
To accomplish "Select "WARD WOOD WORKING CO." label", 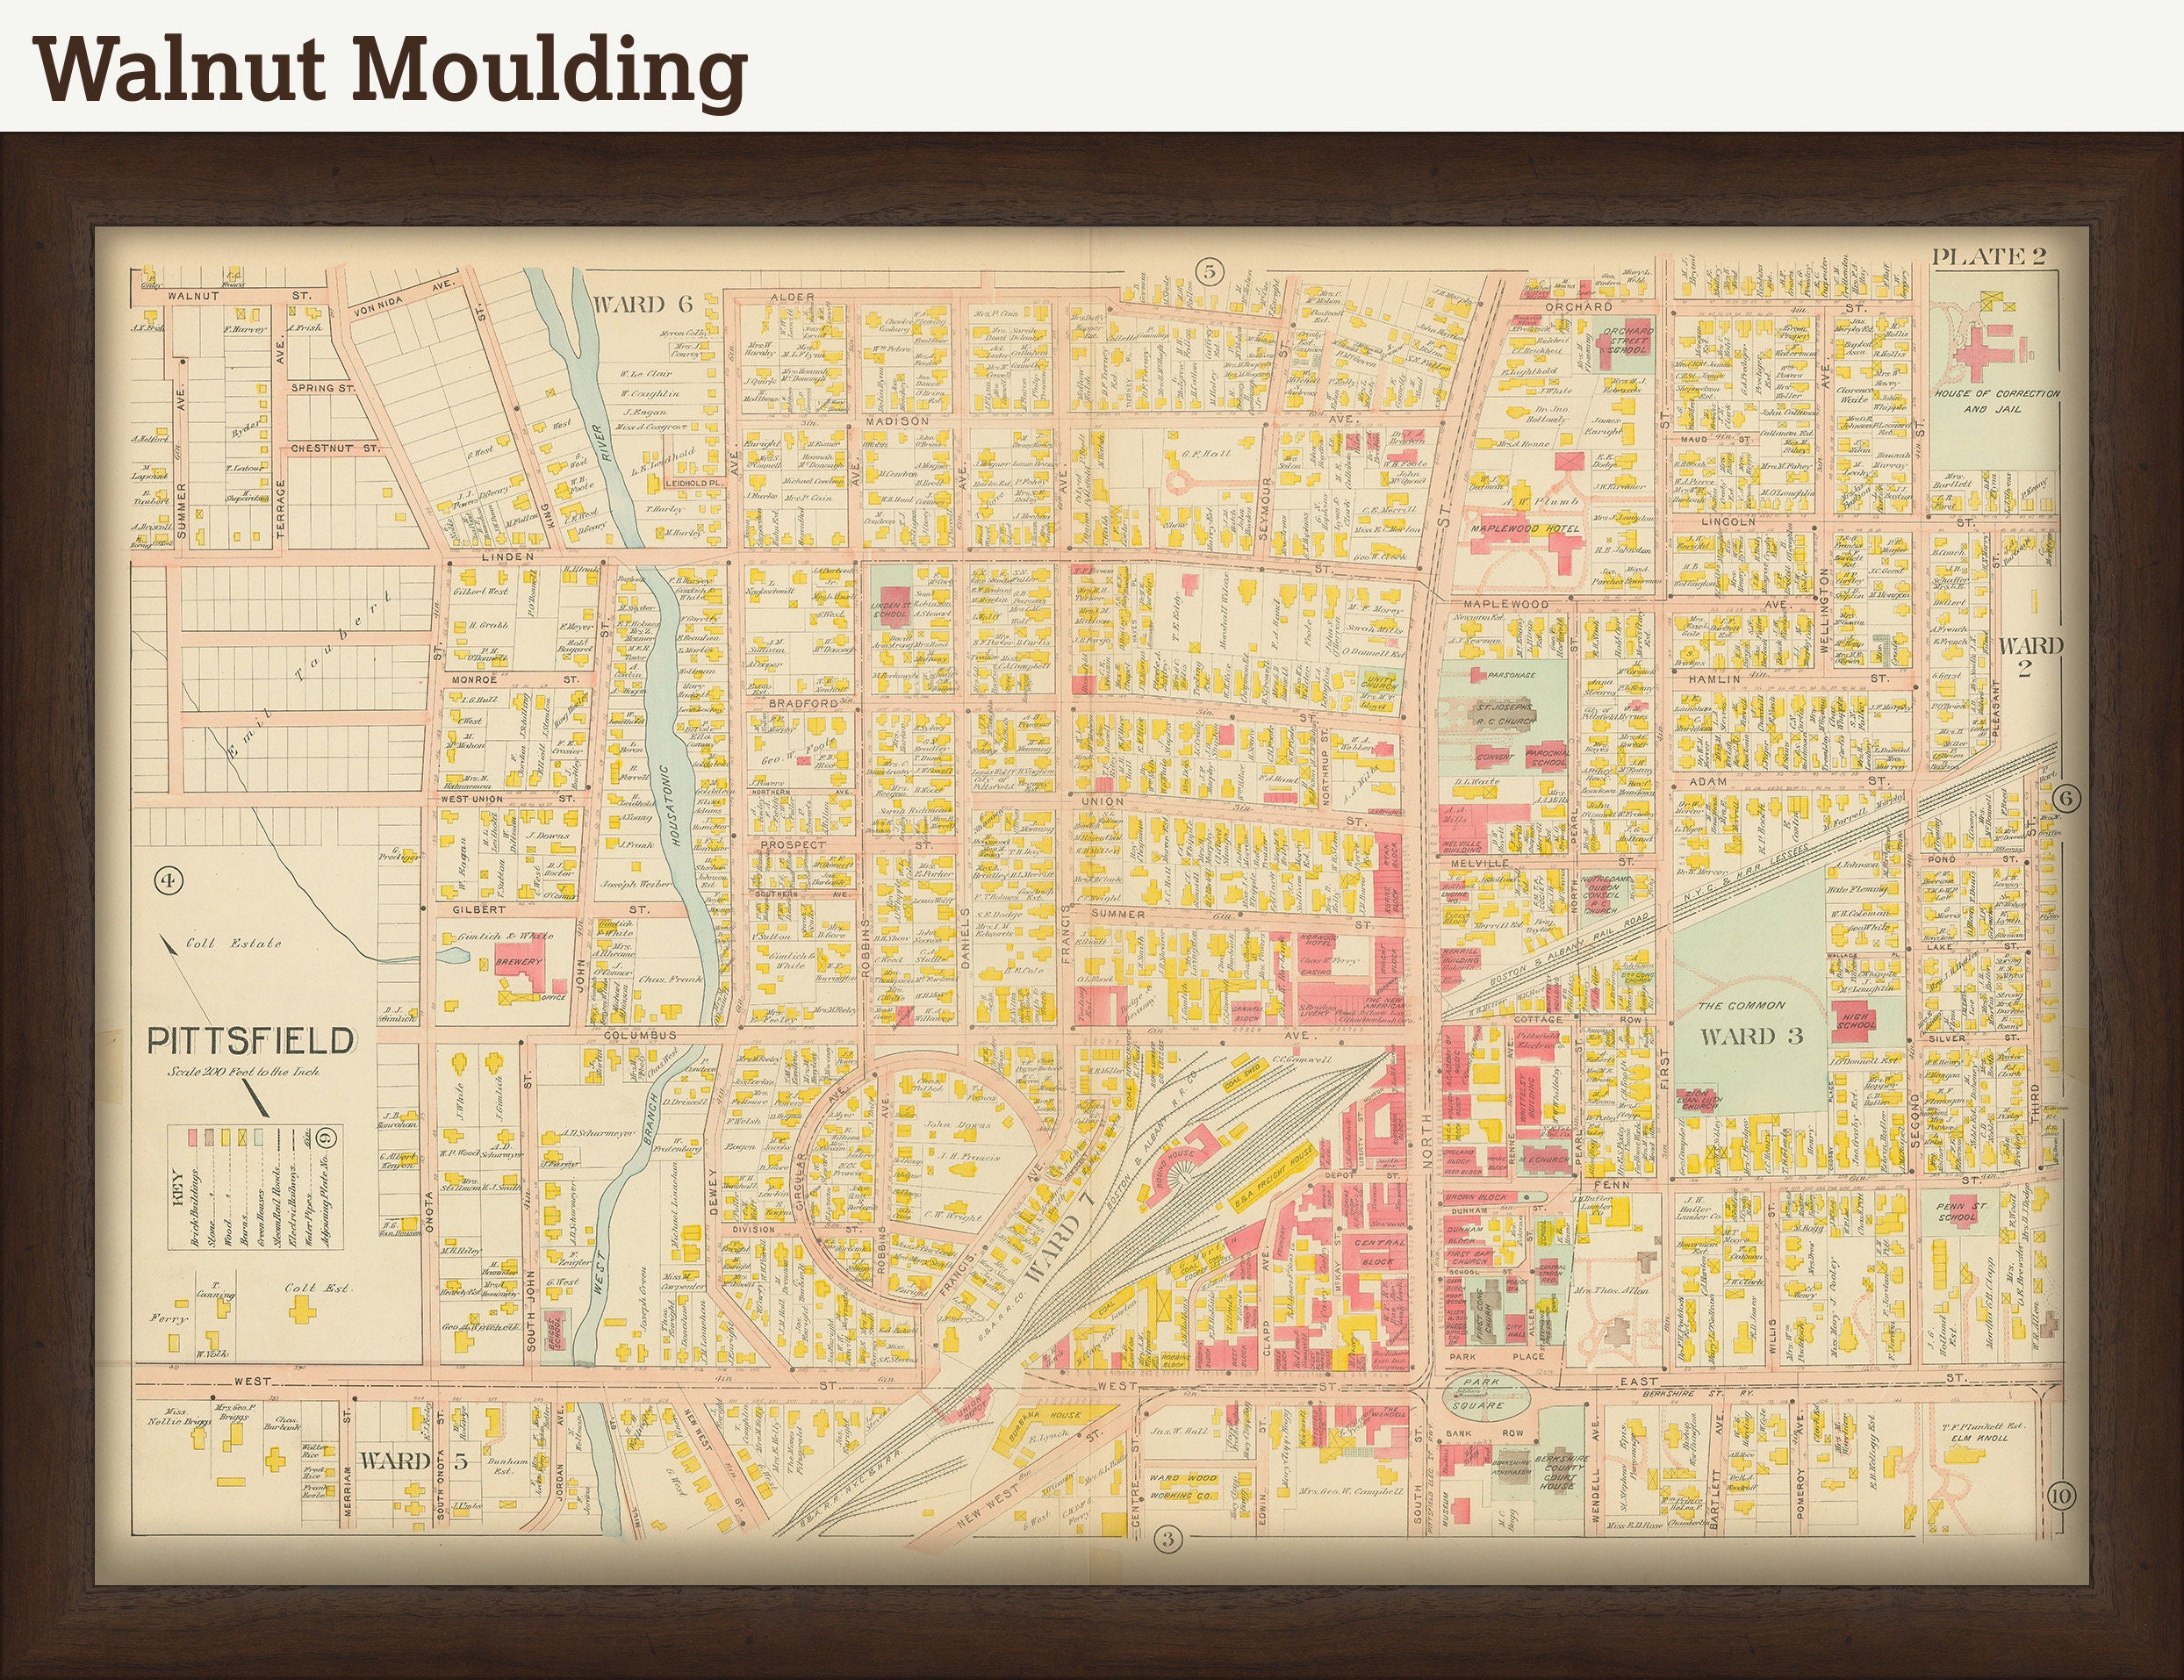I will pyautogui.click(x=1183, y=1486).
